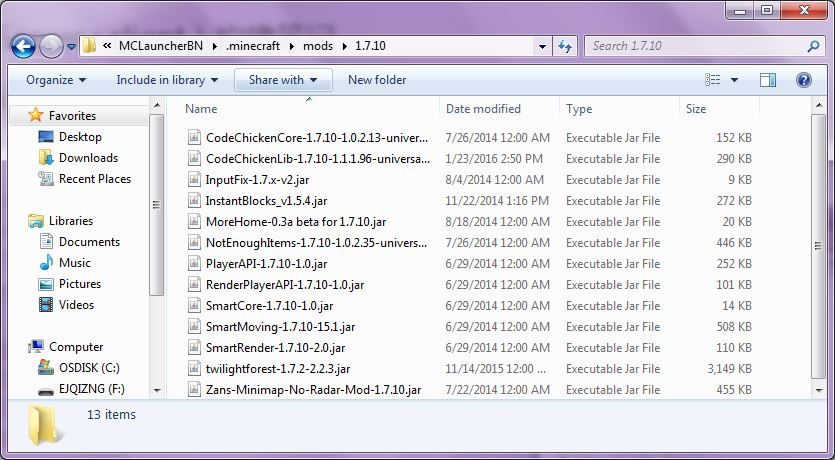Select the CodeChickenLib jar file icon
Viewport: 835px width, 460px height.
[194, 159]
